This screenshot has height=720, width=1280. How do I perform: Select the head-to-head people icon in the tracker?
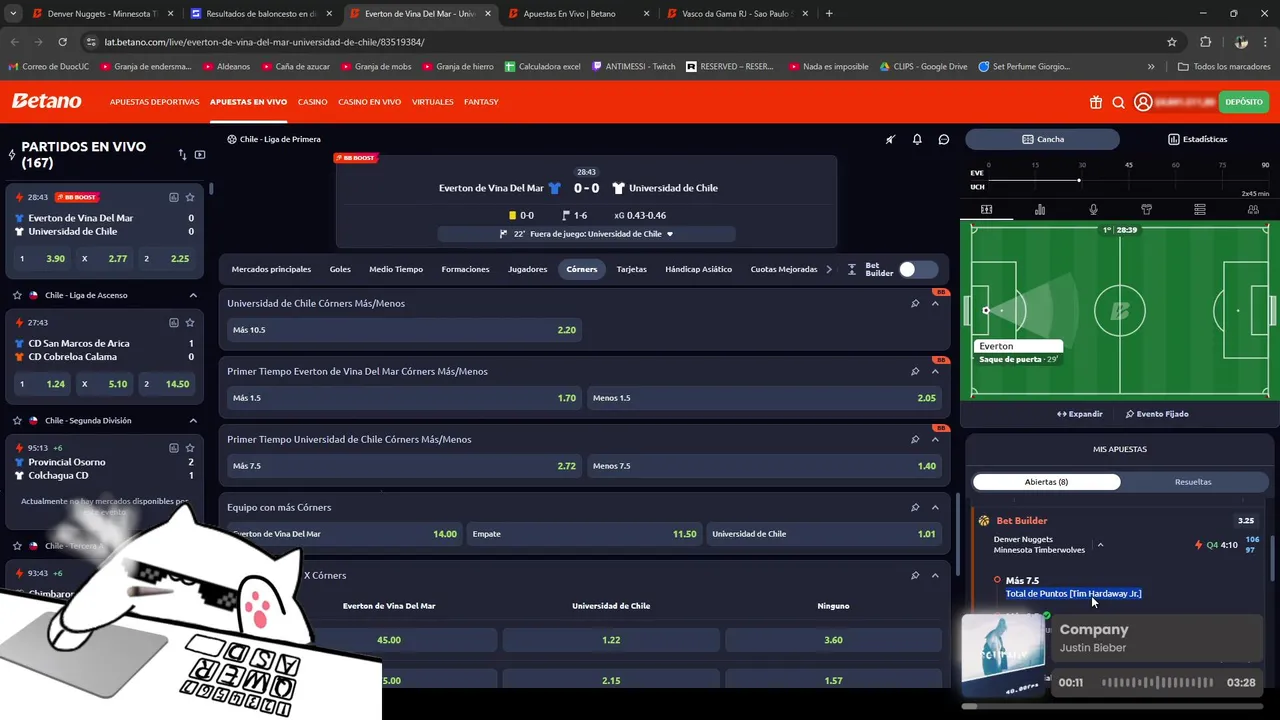1253,209
